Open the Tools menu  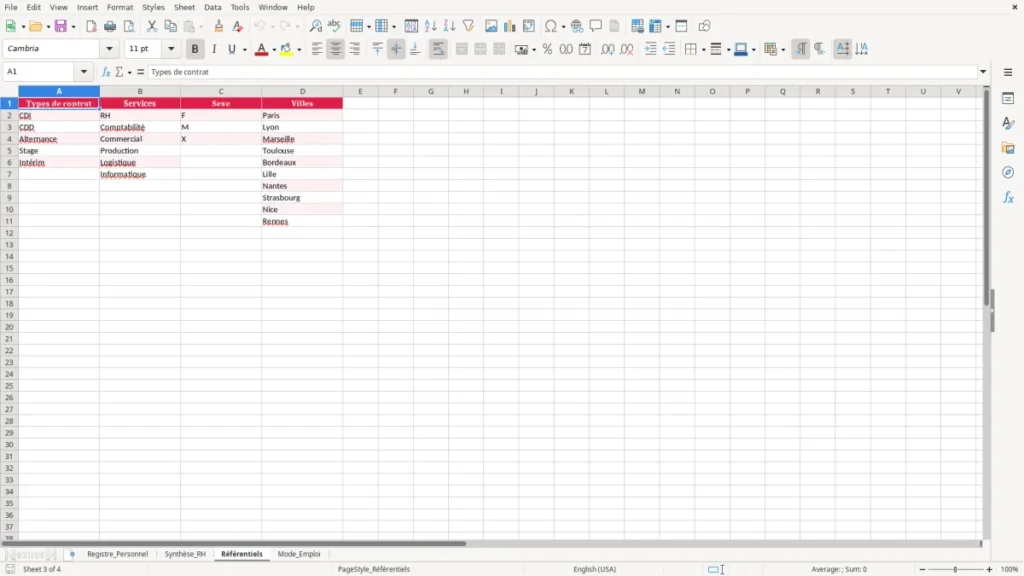tap(240, 7)
